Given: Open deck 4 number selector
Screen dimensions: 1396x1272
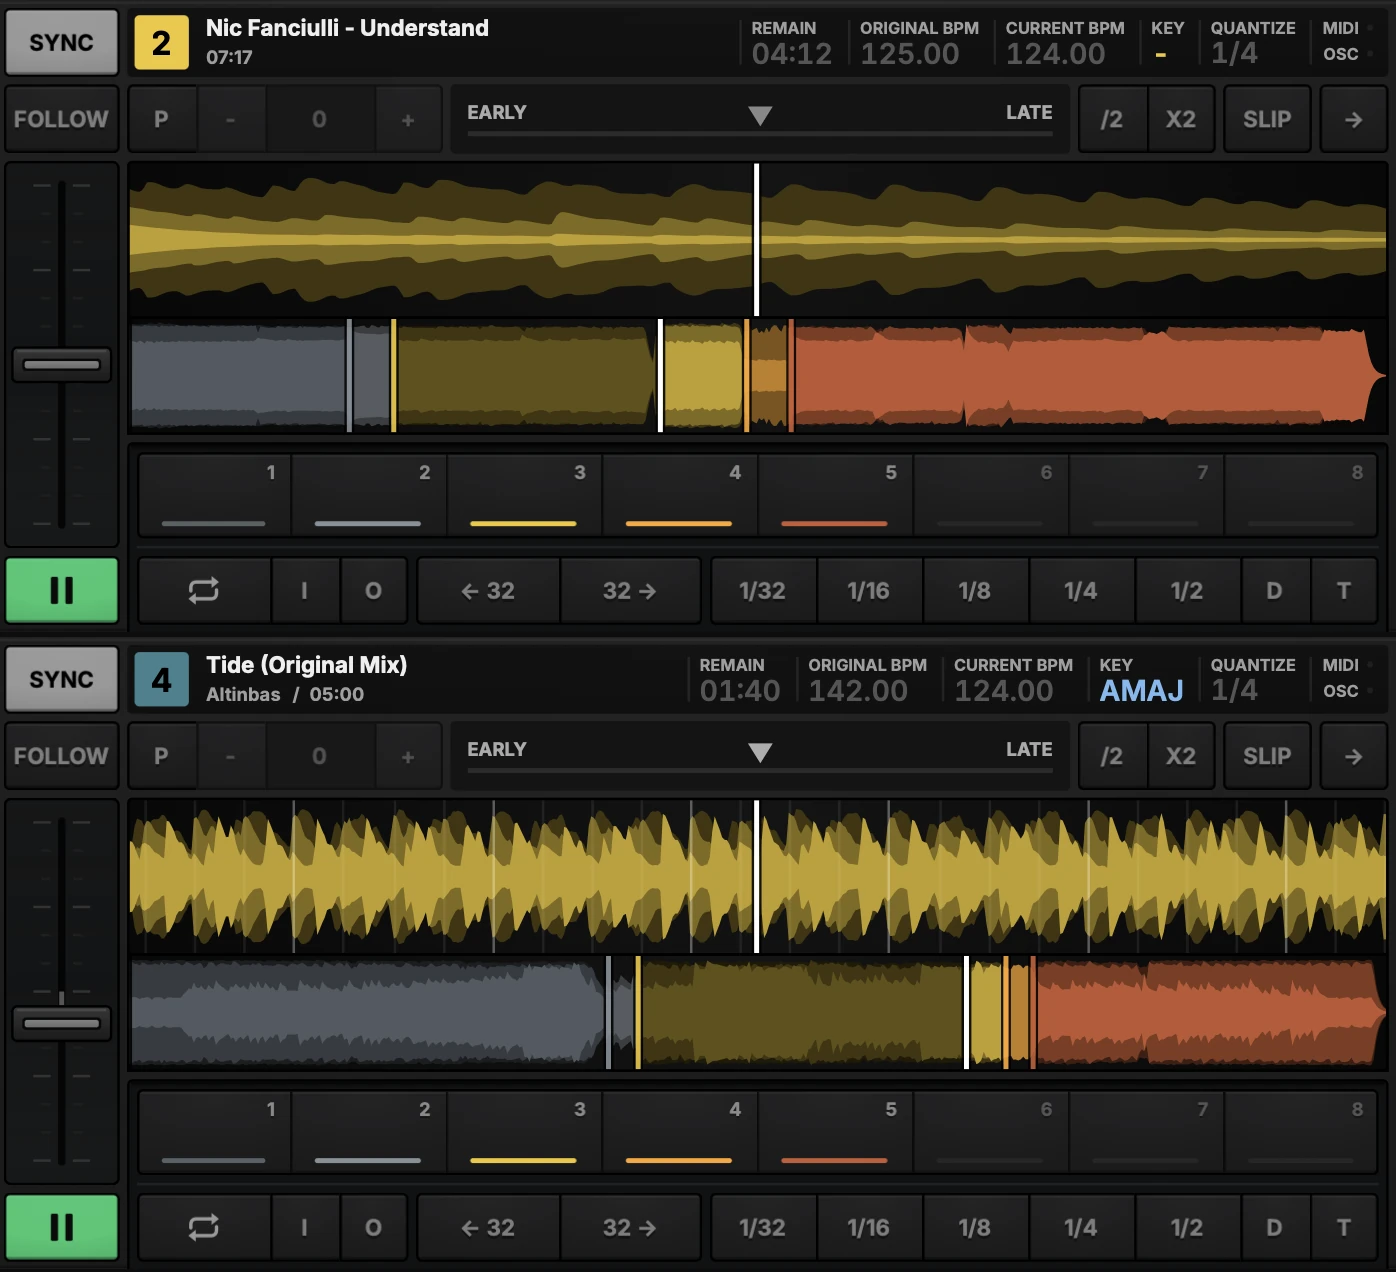Looking at the screenshot, I should tap(161, 680).
